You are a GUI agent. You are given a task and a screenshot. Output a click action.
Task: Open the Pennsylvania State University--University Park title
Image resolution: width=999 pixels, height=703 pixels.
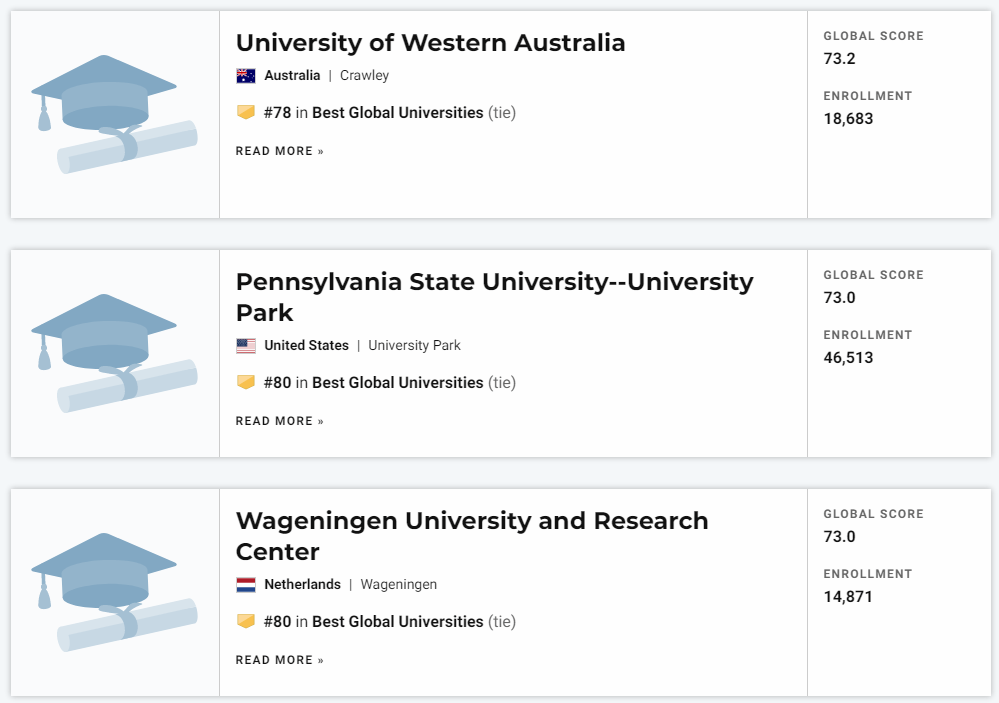[494, 297]
